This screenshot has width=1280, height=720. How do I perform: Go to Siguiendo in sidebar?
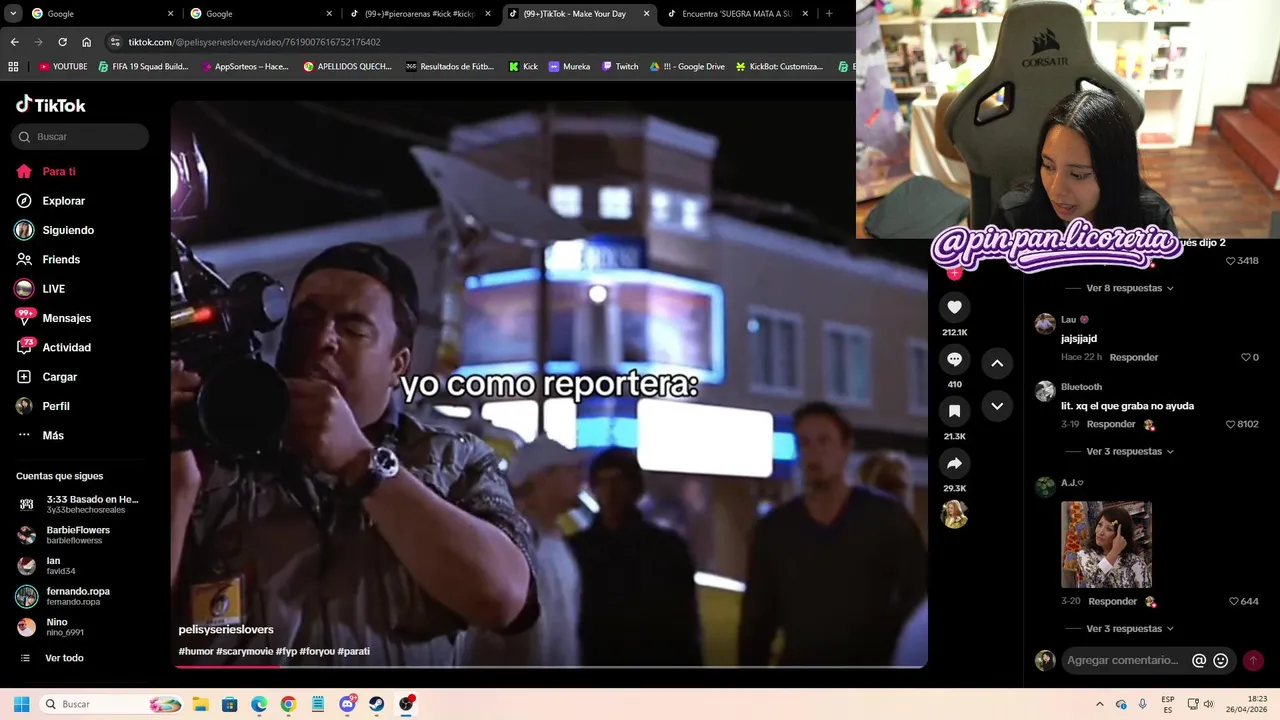[55, 230]
